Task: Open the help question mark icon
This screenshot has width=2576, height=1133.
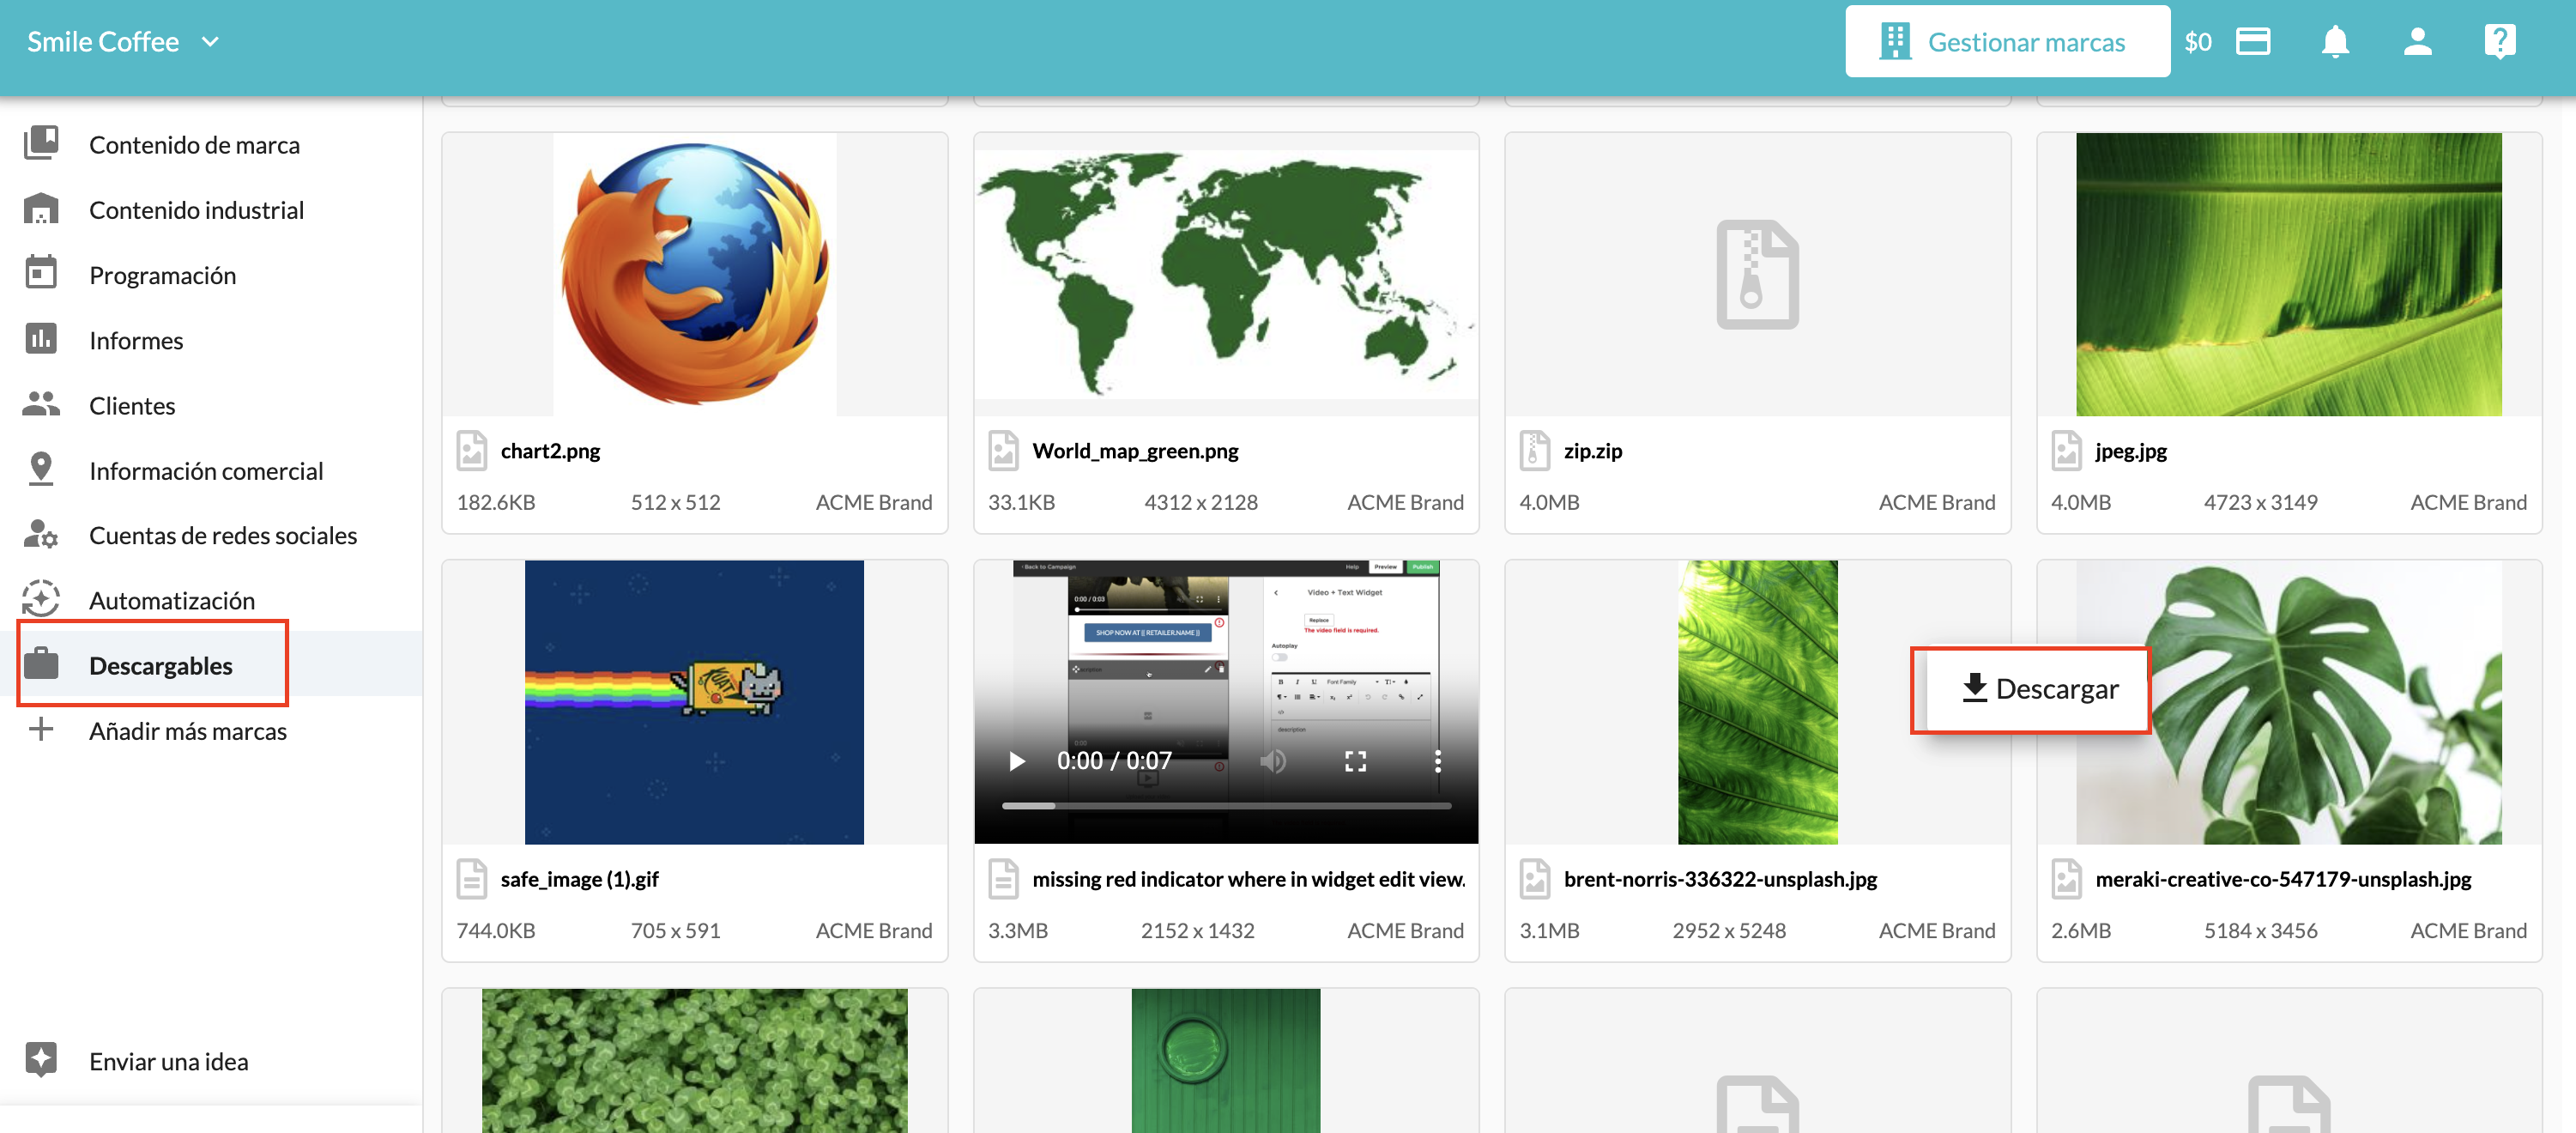Action: pos(2499,42)
